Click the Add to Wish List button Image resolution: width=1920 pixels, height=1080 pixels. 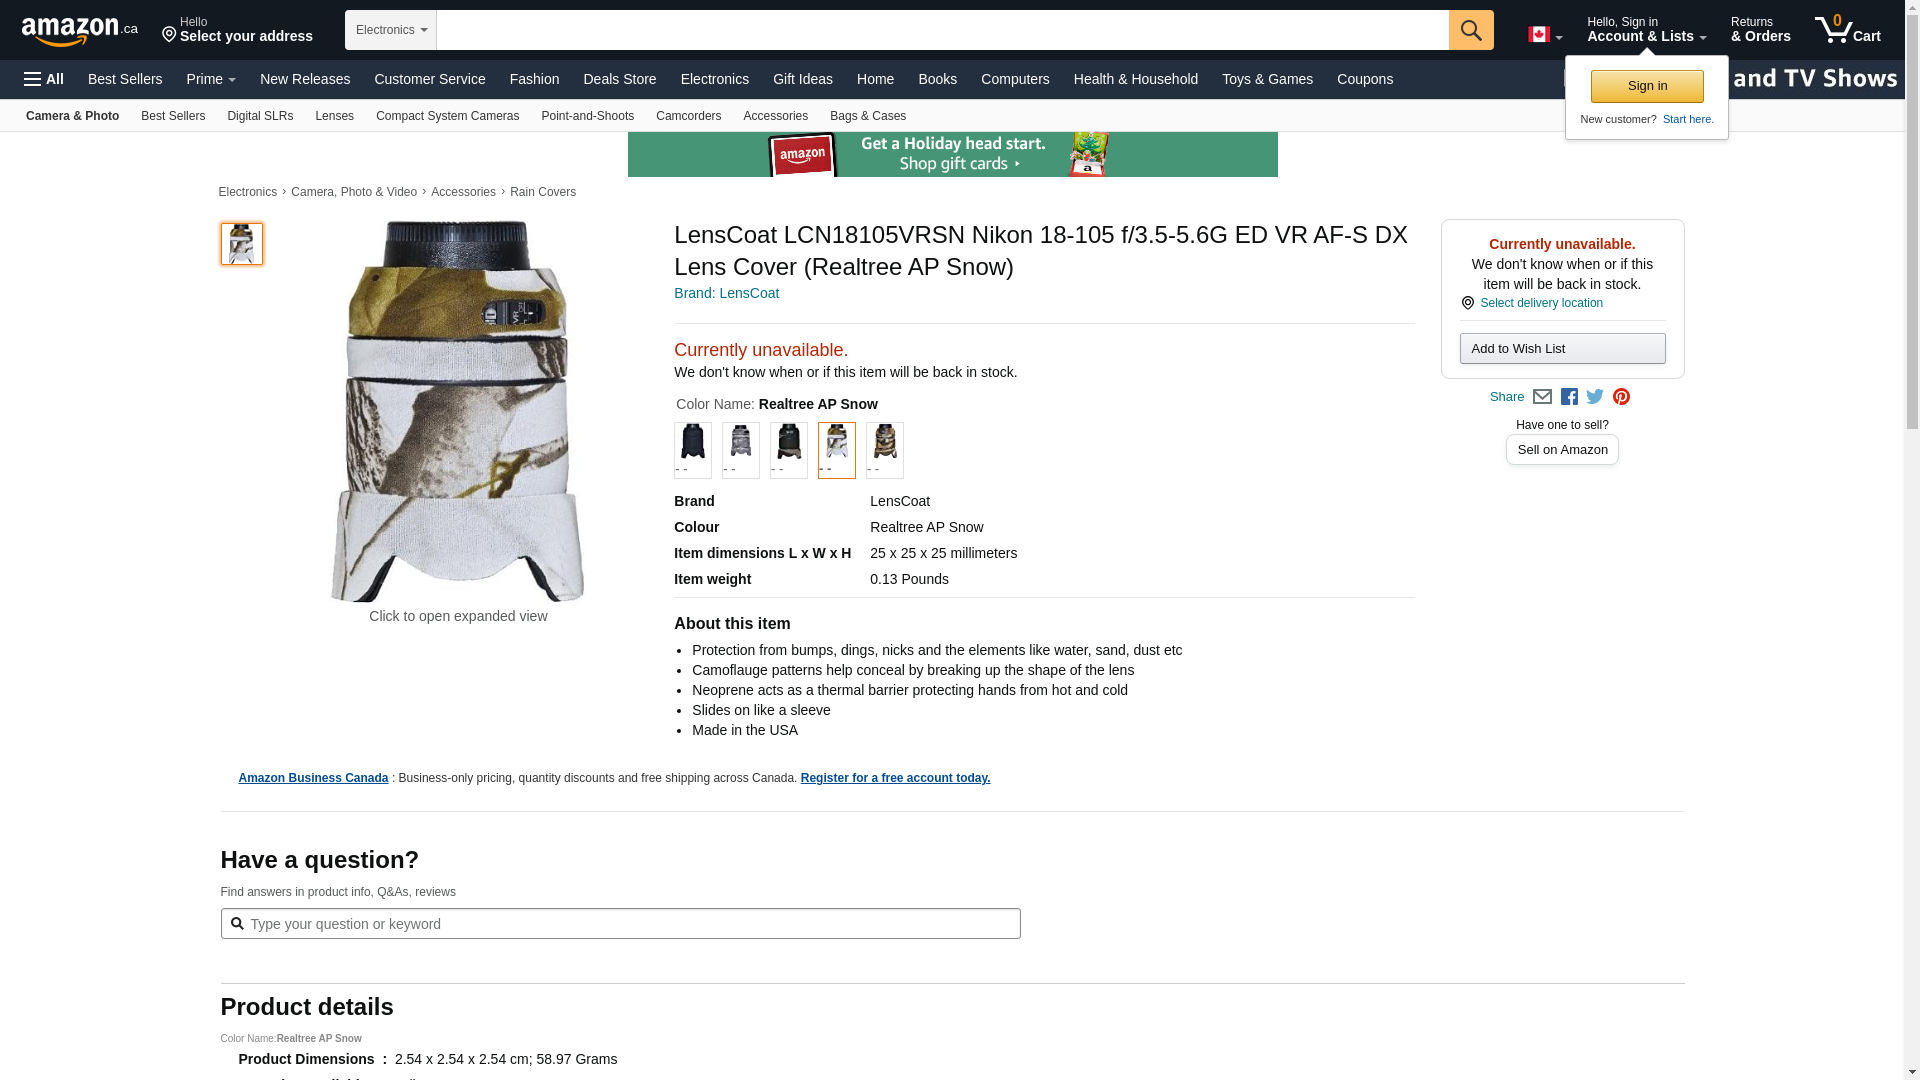1562,348
